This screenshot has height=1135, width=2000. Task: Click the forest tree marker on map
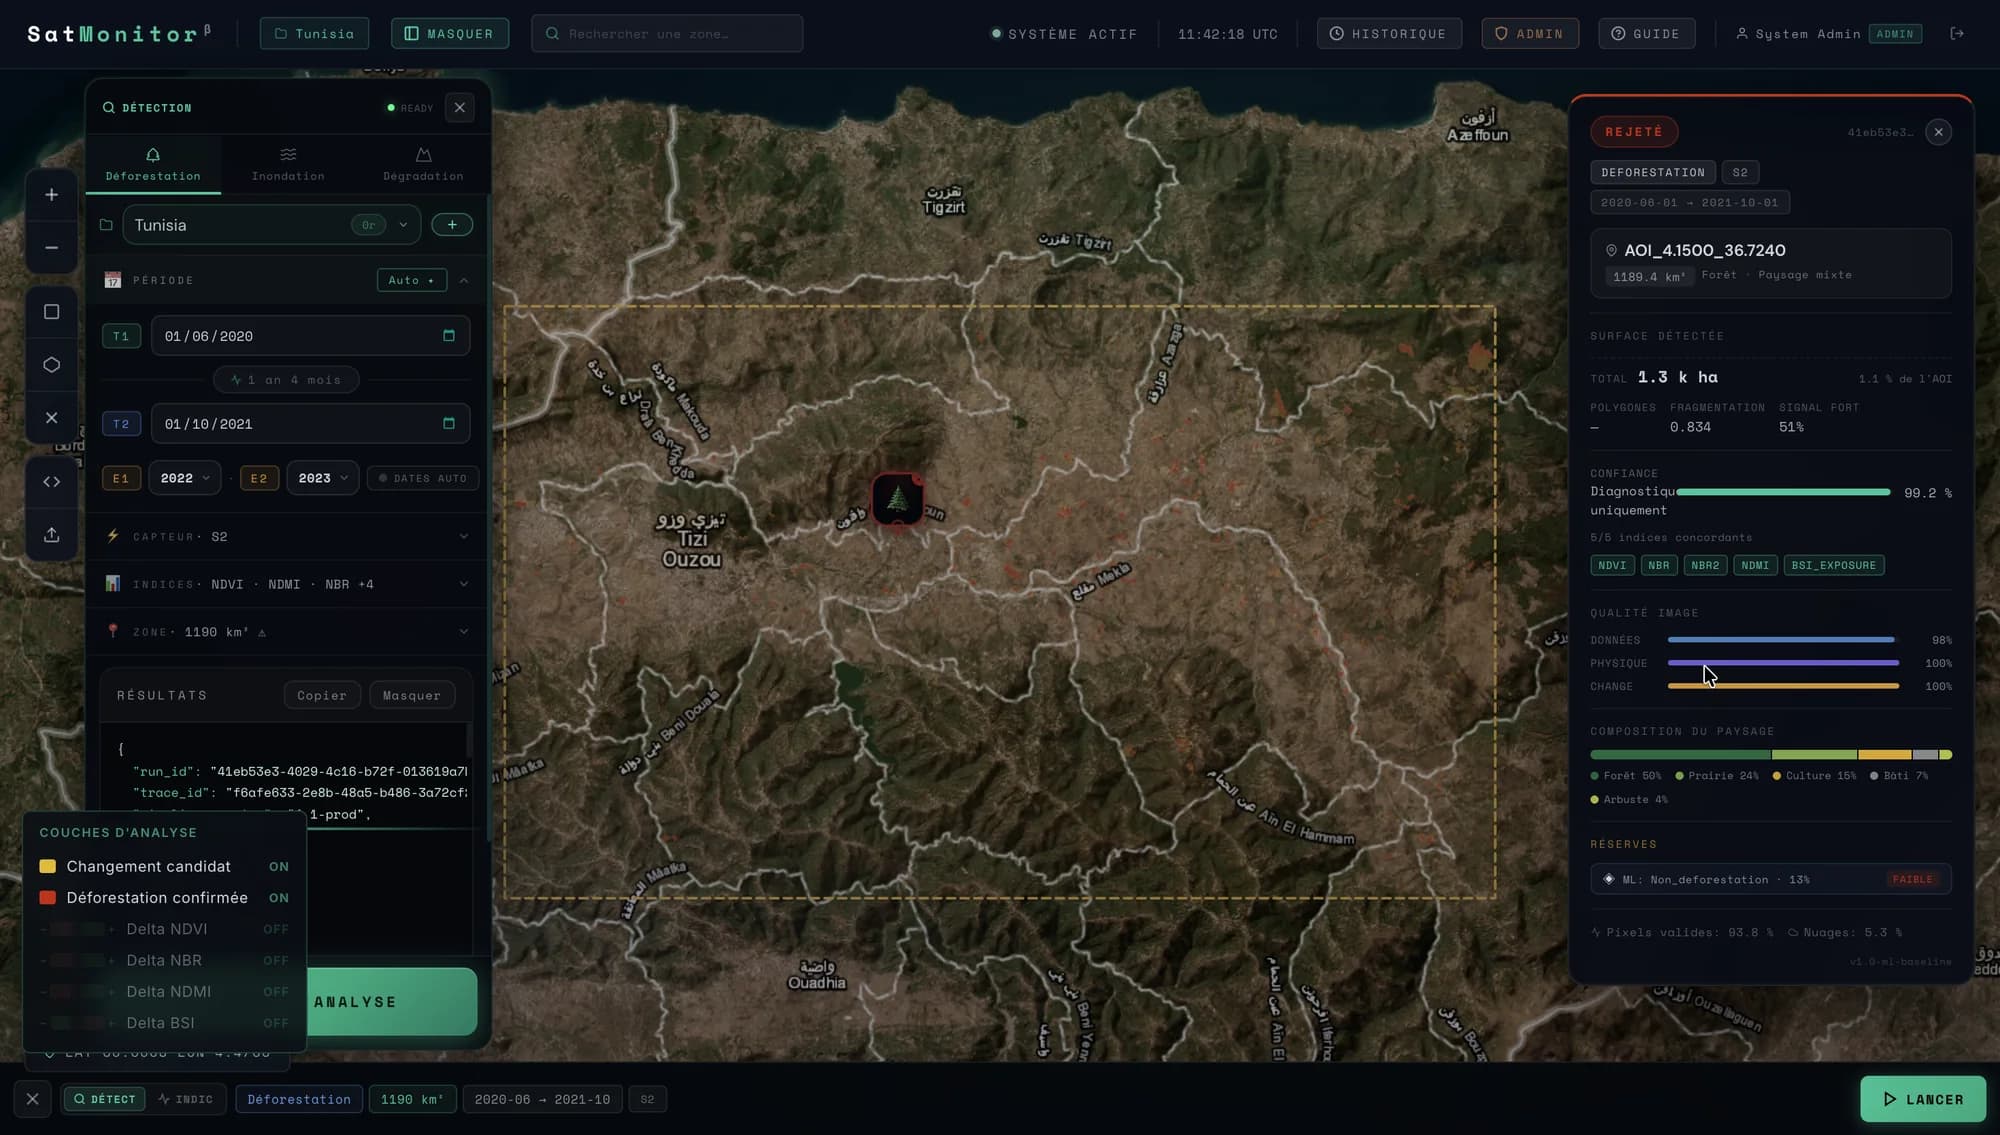(897, 498)
